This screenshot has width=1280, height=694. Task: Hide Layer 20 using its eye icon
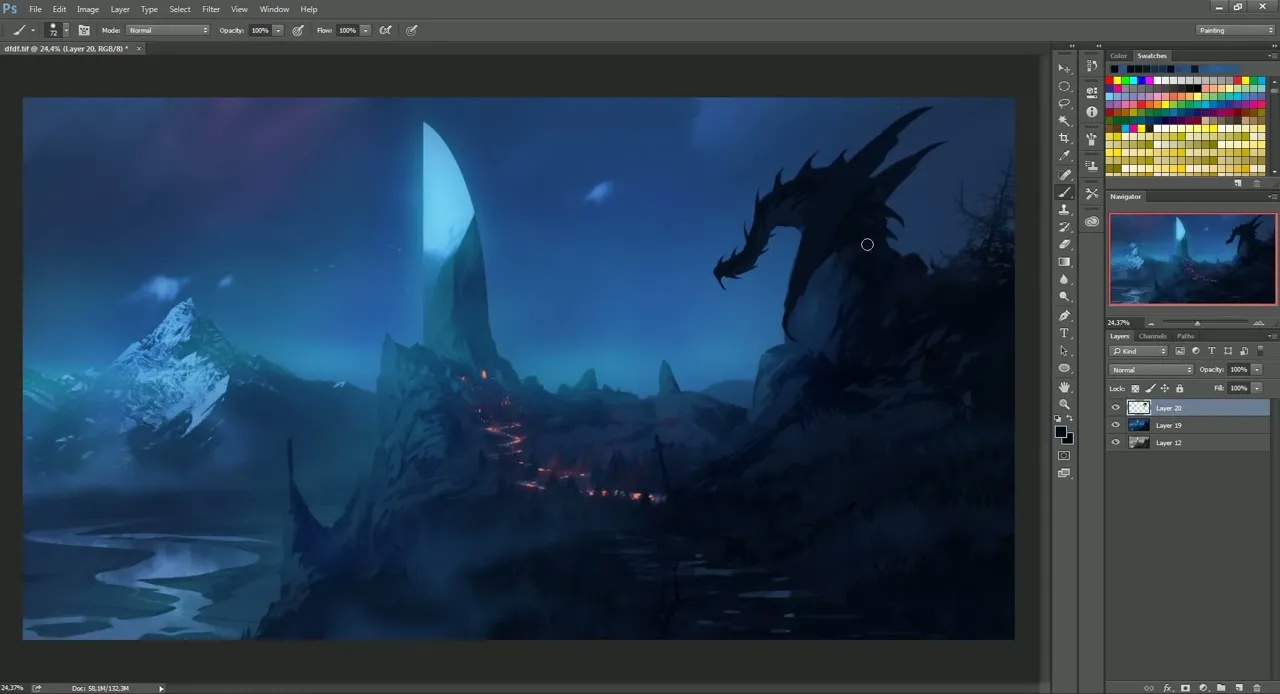pyautogui.click(x=1116, y=408)
